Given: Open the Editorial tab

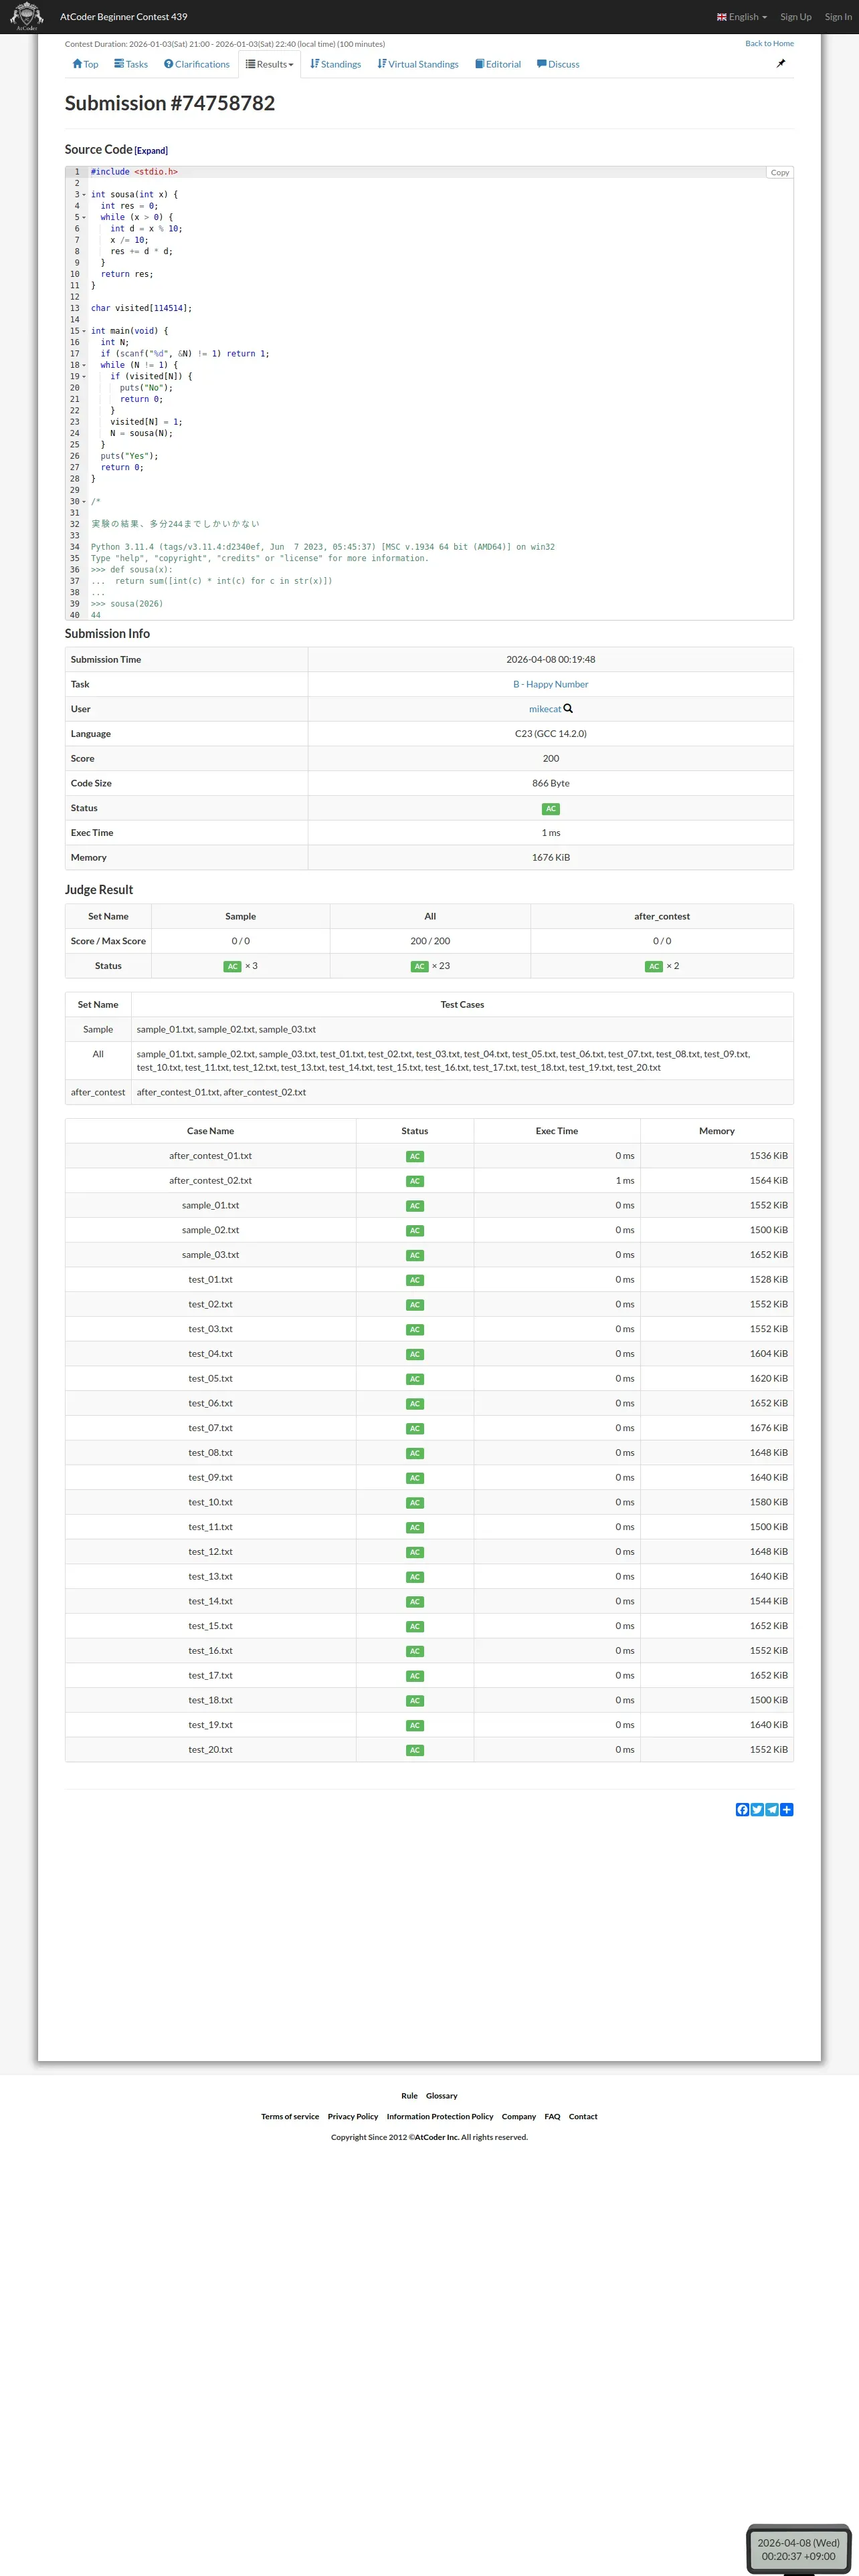Looking at the screenshot, I should point(498,64).
